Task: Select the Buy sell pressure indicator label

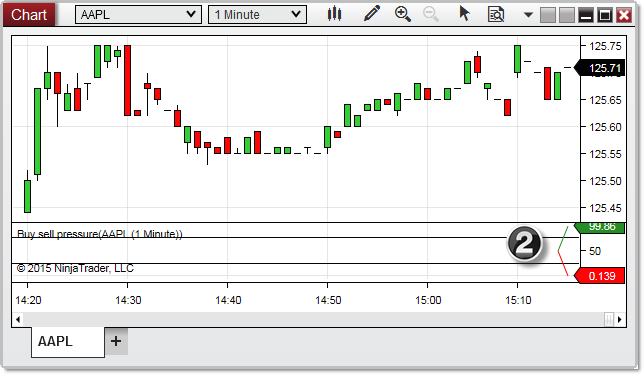Action: click(x=100, y=234)
